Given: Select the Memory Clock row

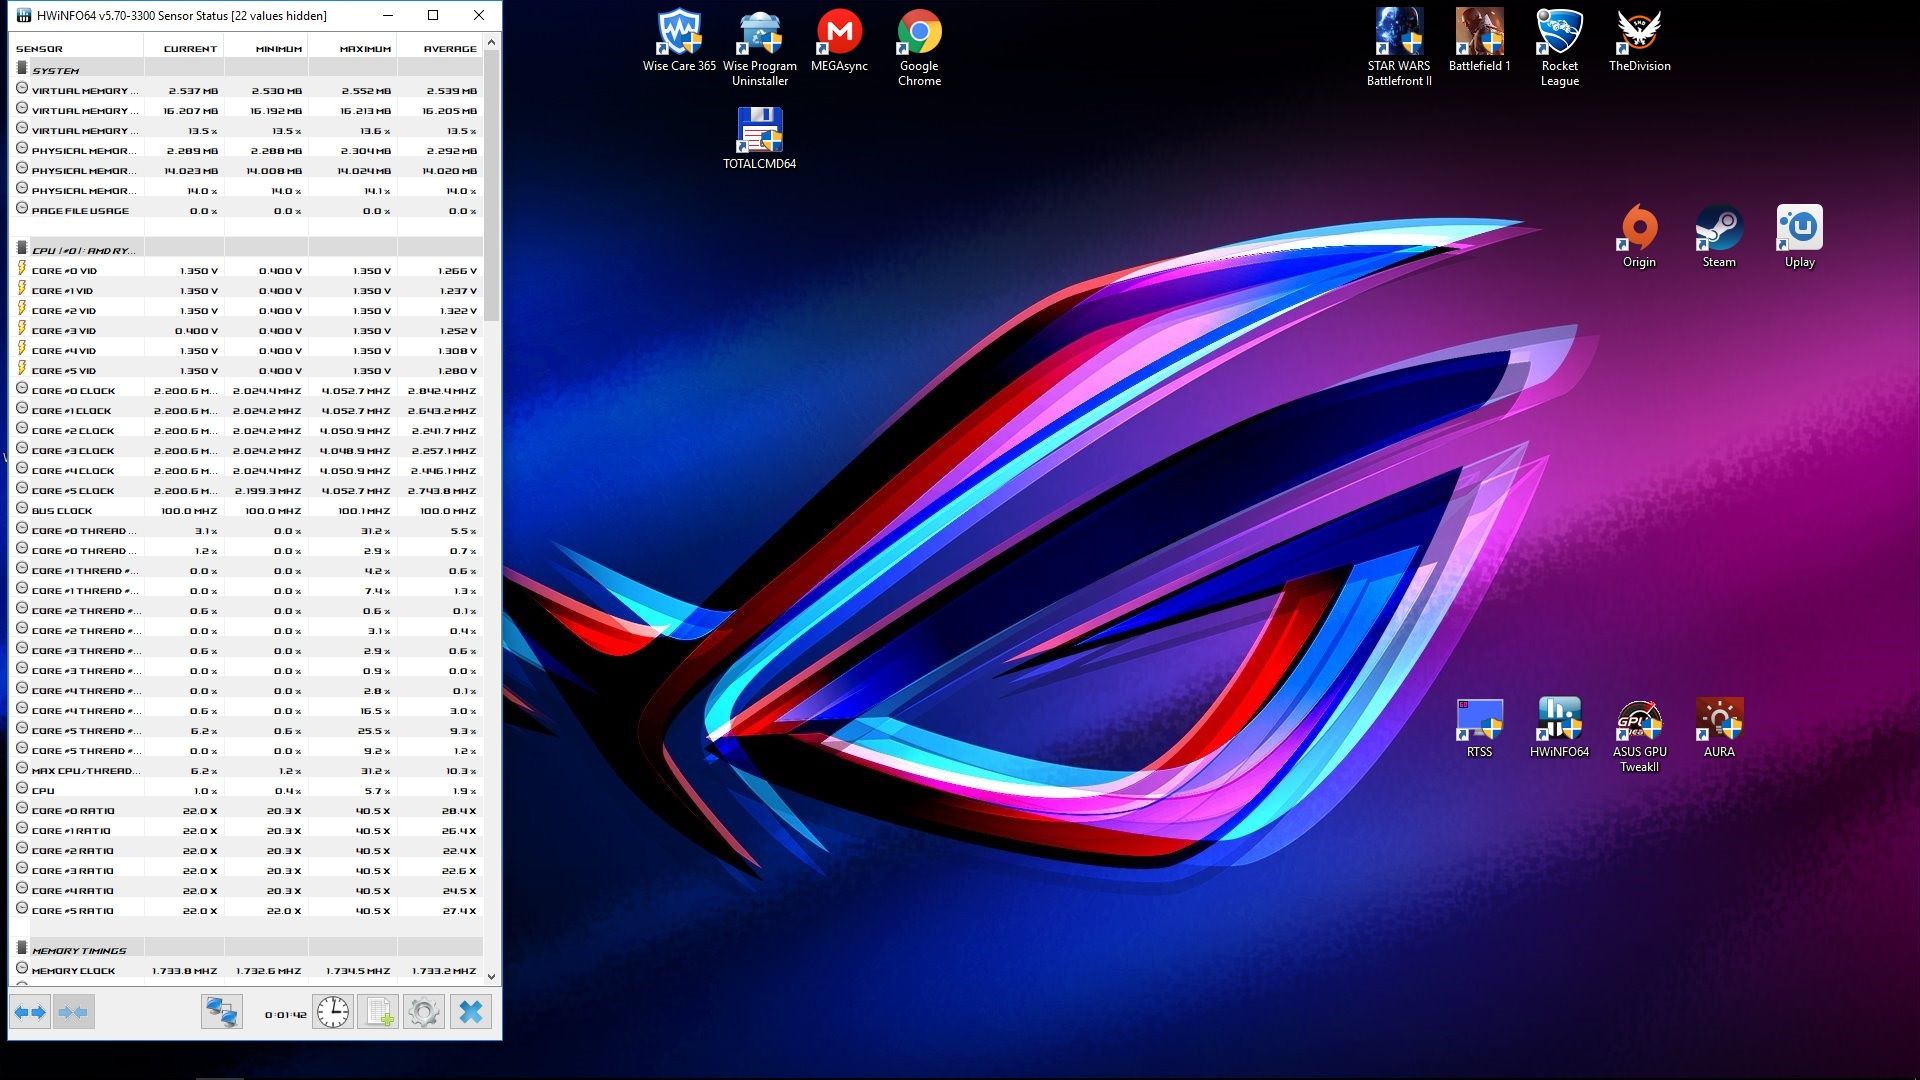Looking at the screenshot, I should [248, 970].
